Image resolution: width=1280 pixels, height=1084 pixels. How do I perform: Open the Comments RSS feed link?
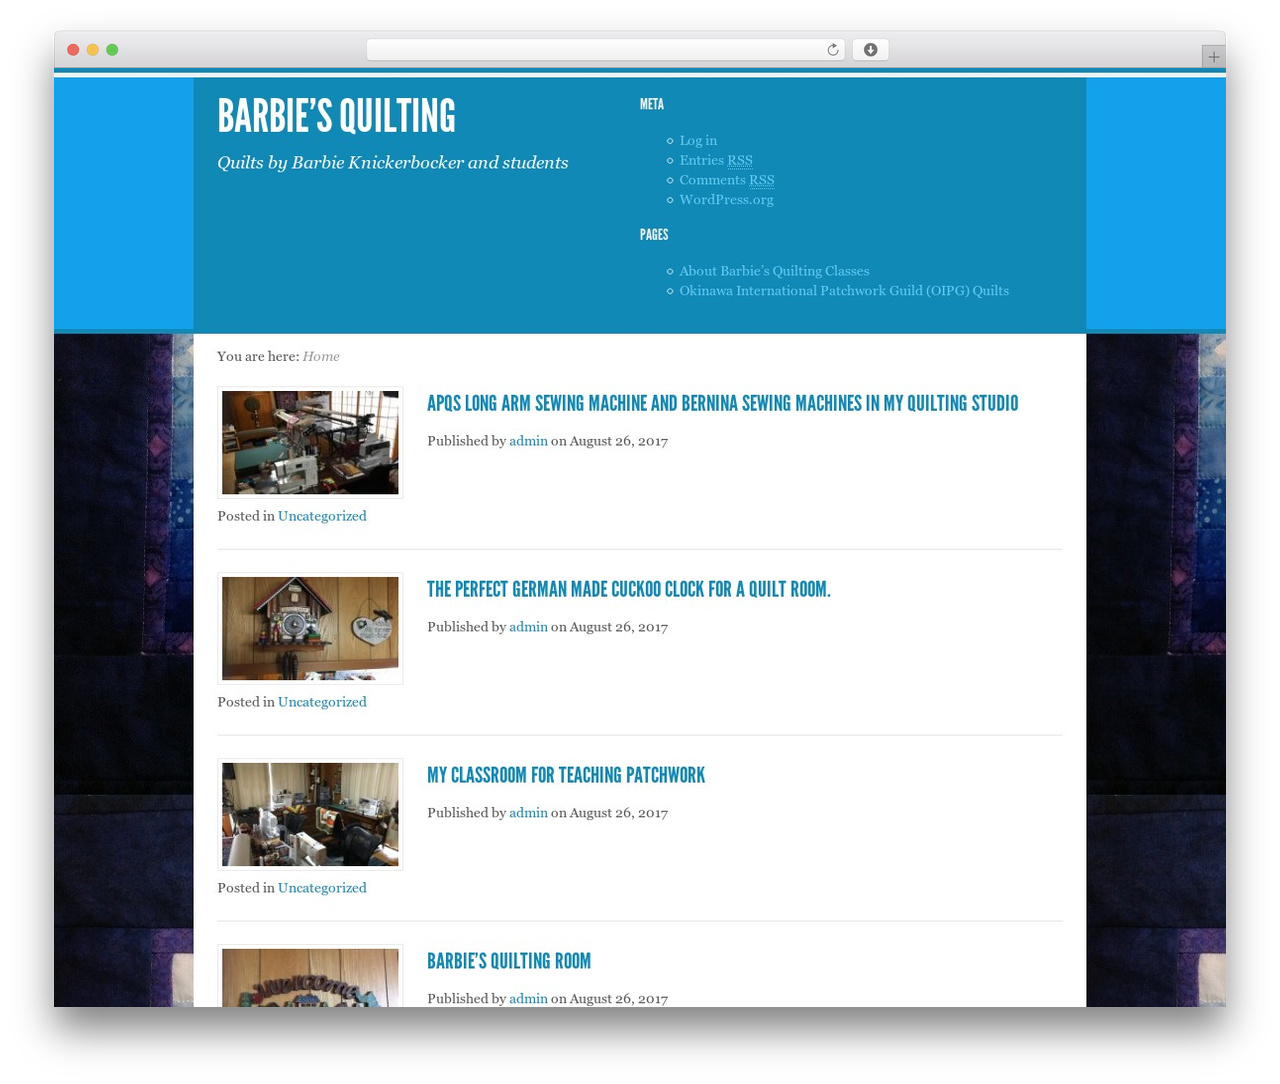727,180
